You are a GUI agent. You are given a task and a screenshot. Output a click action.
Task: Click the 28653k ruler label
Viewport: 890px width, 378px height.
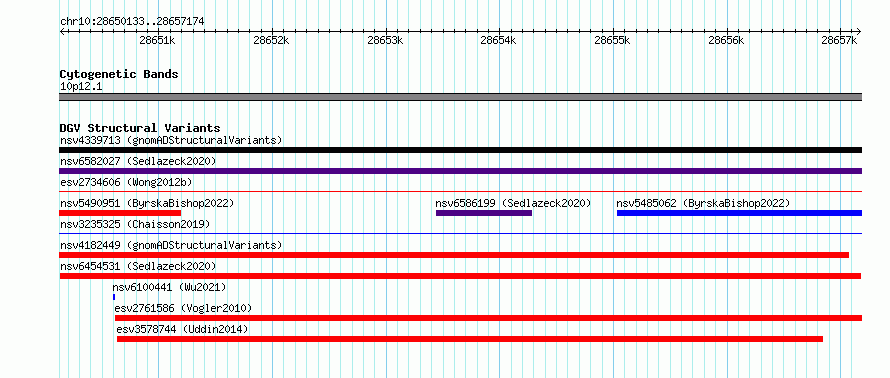[385, 41]
